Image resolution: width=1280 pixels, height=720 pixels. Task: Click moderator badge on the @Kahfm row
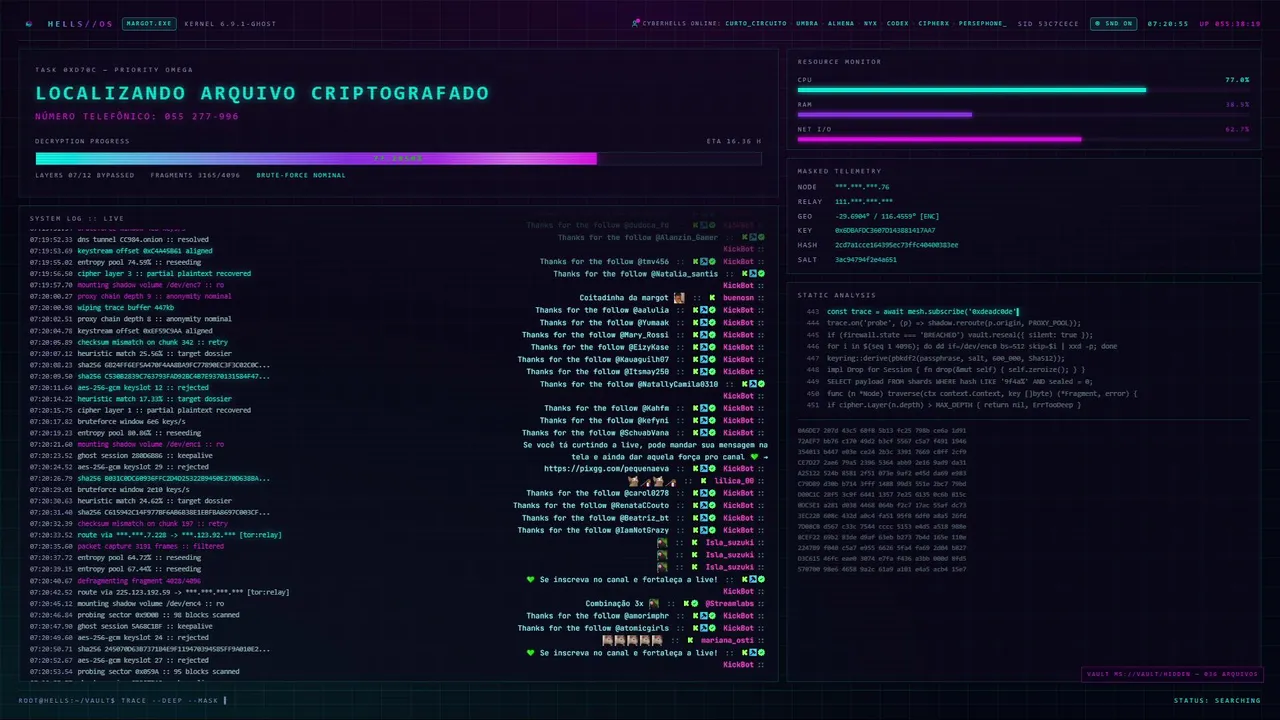(704, 408)
